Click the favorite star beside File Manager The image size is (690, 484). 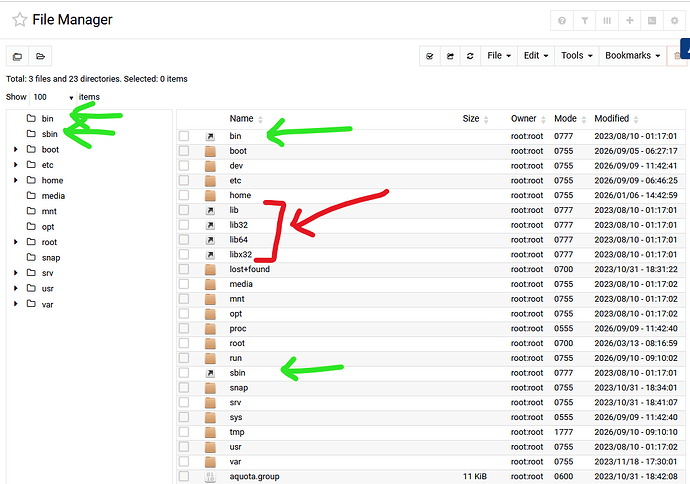(19, 20)
